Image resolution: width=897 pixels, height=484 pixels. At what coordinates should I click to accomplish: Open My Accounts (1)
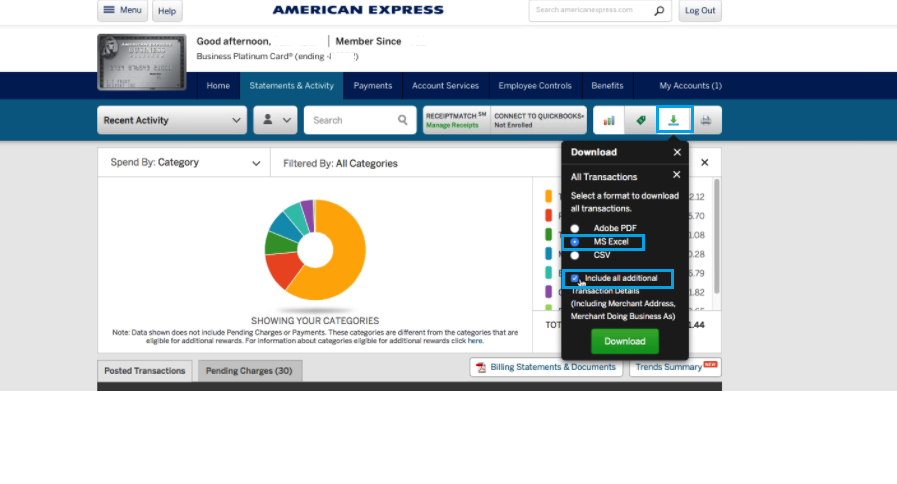[690, 86]
